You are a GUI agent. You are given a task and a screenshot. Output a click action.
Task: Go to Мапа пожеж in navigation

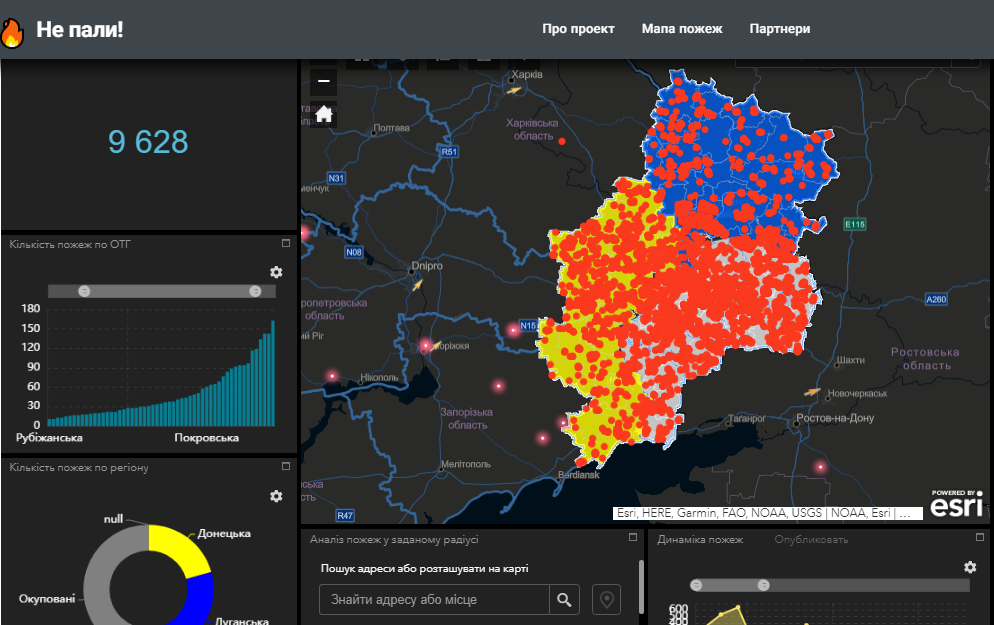click(x=682, y=29)
